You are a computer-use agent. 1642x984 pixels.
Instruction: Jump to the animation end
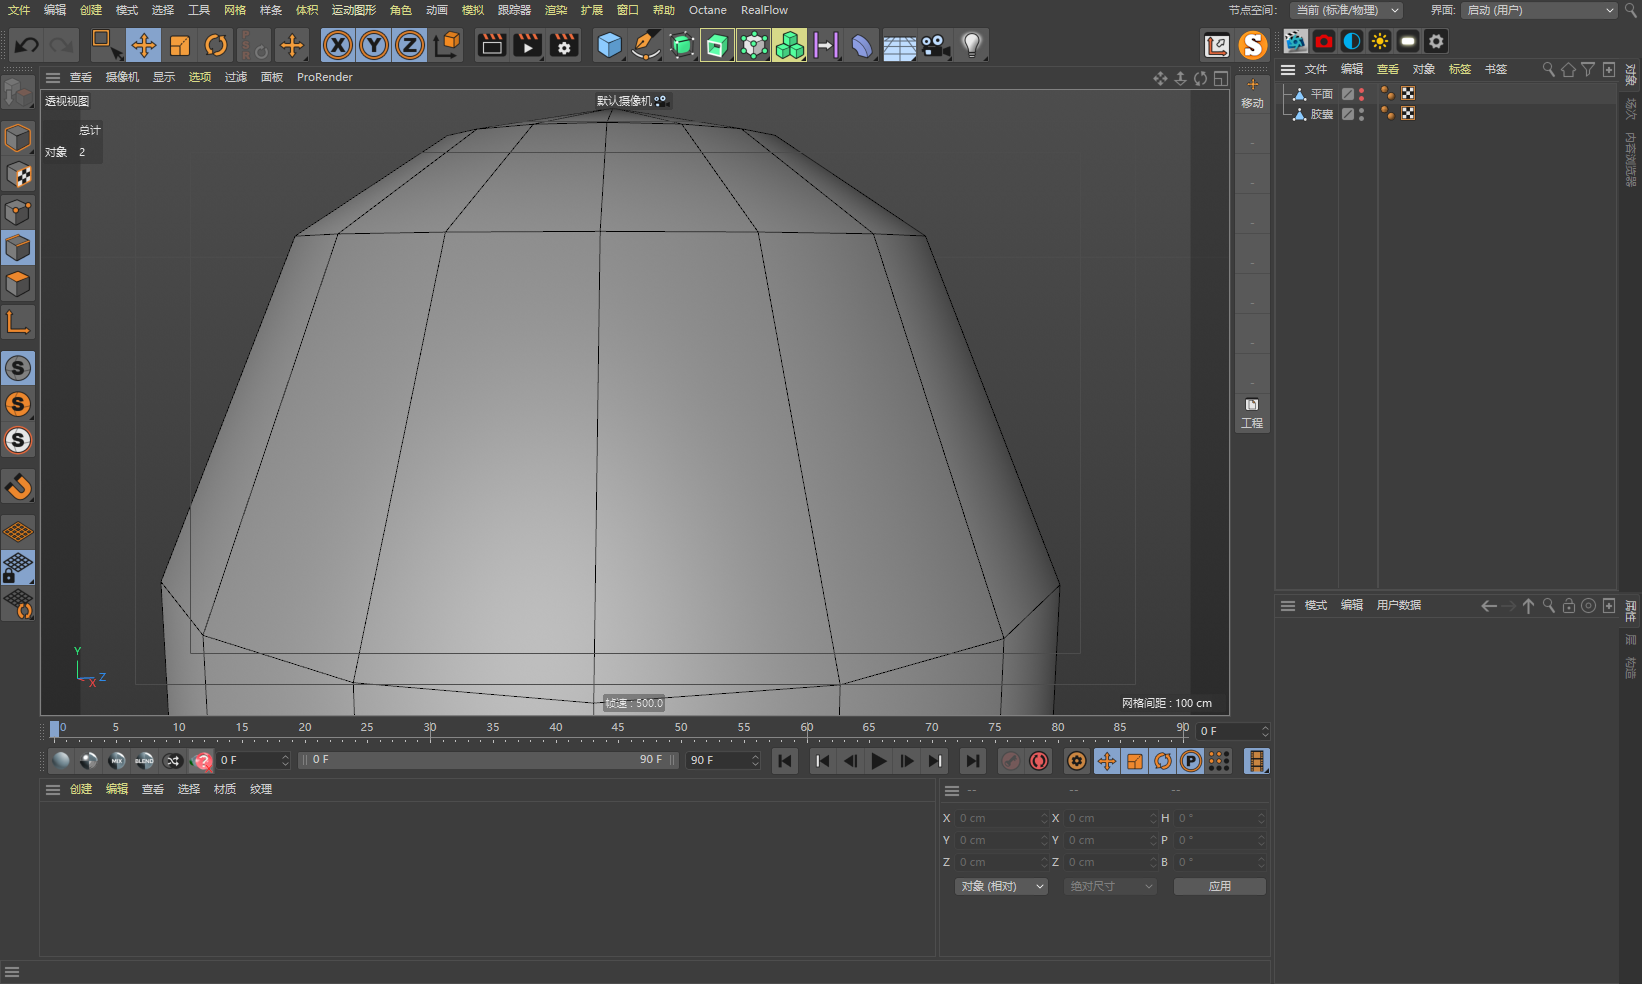click(x=972, y=761)
